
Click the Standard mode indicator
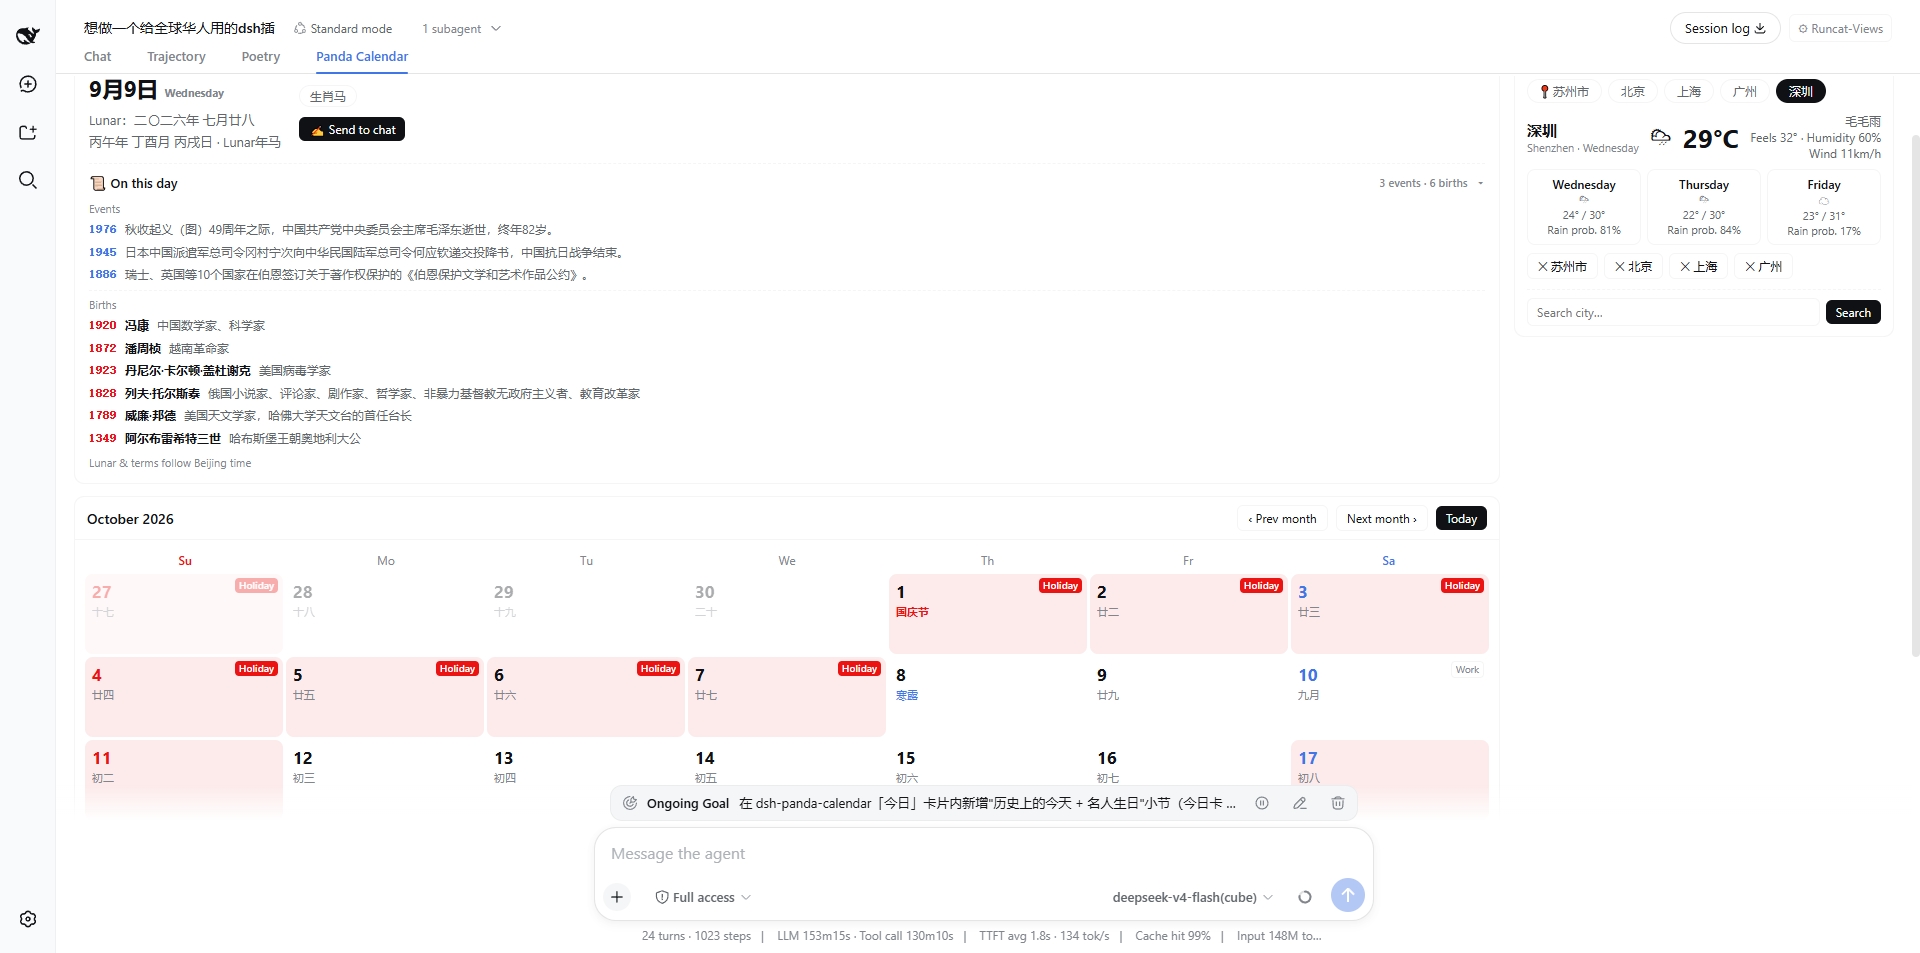click(343, 29)
